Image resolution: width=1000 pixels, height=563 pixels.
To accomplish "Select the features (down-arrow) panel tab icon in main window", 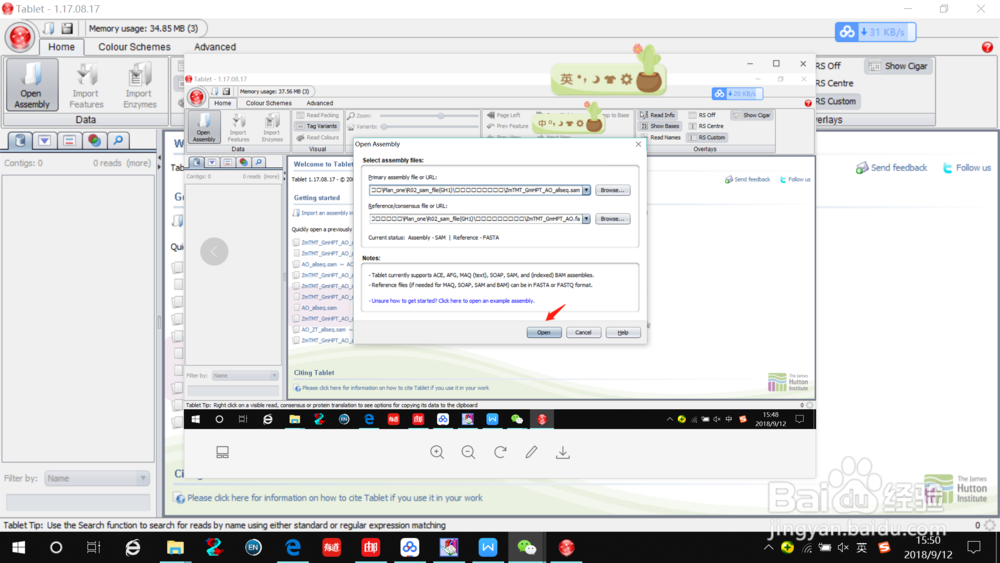I will [x=45, y=140].
